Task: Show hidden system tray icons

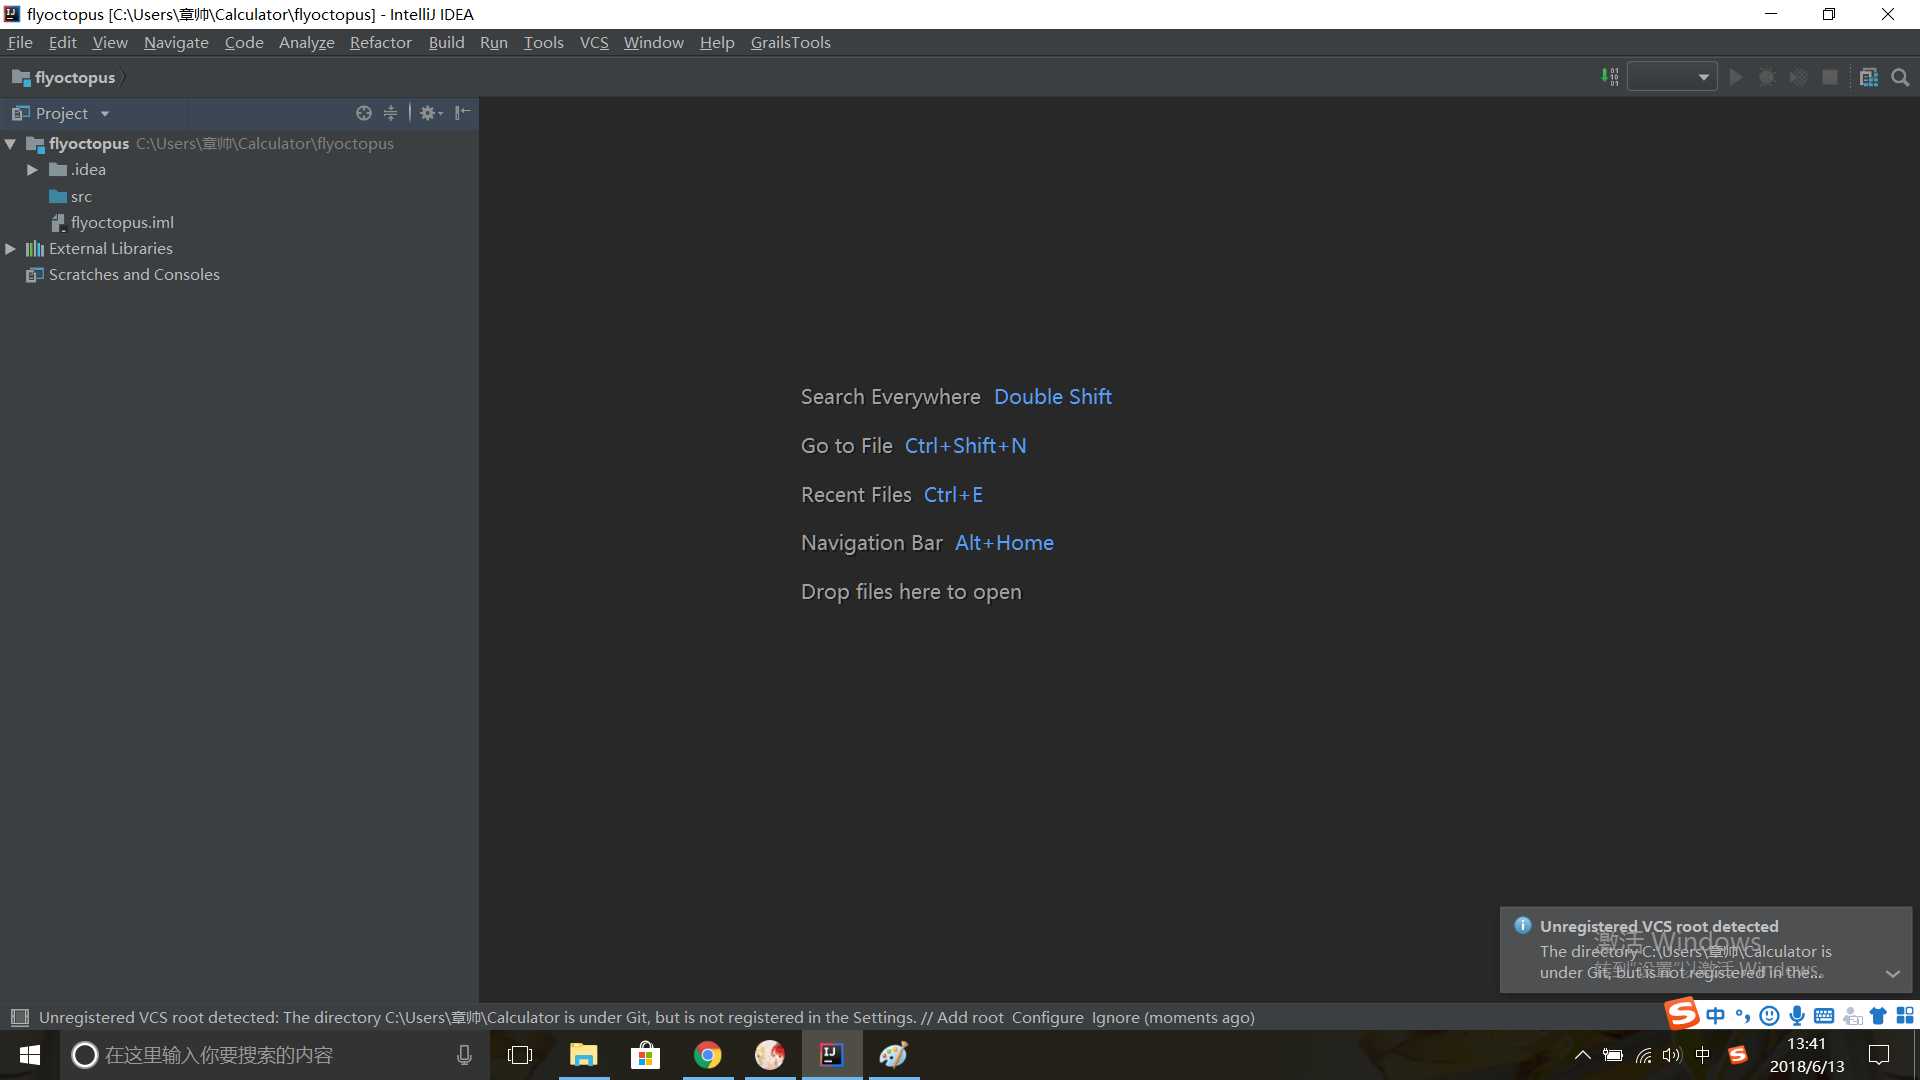Action: coord(1582,1055)
